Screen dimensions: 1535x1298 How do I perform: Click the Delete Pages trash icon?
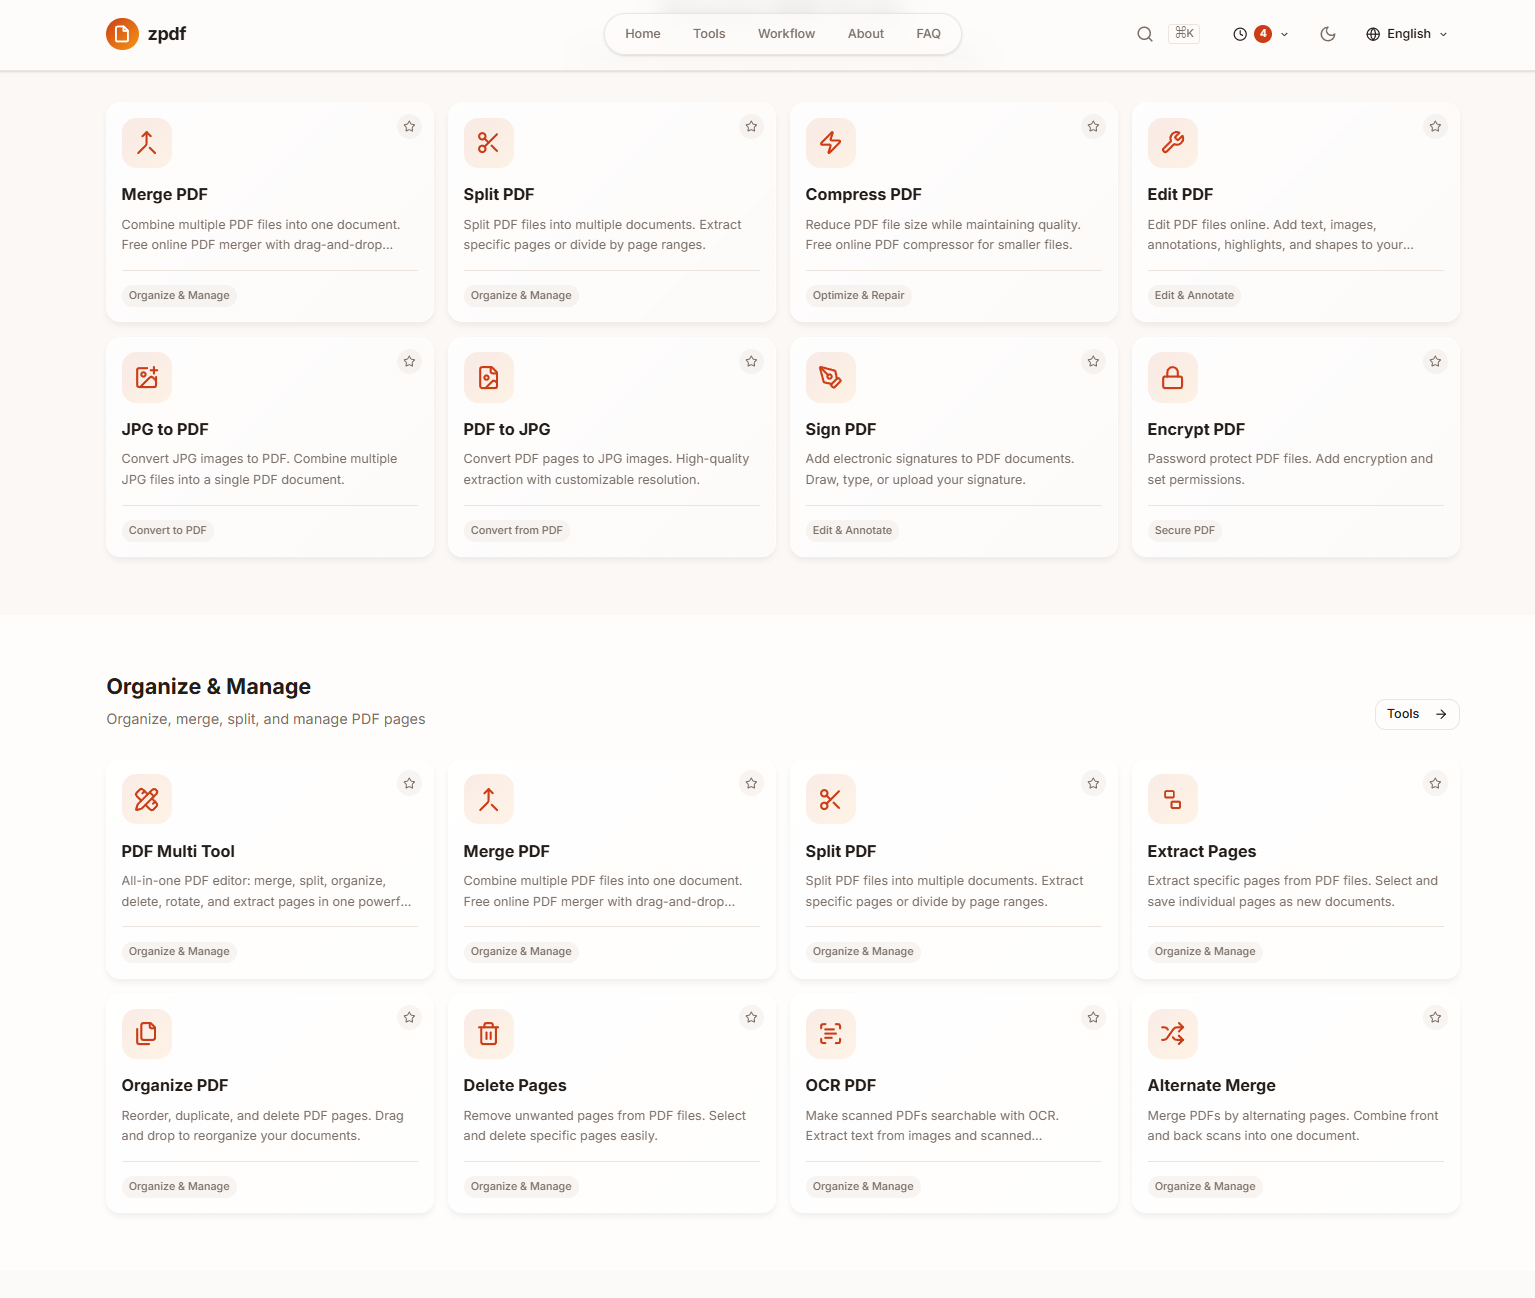coord(489,1034)
